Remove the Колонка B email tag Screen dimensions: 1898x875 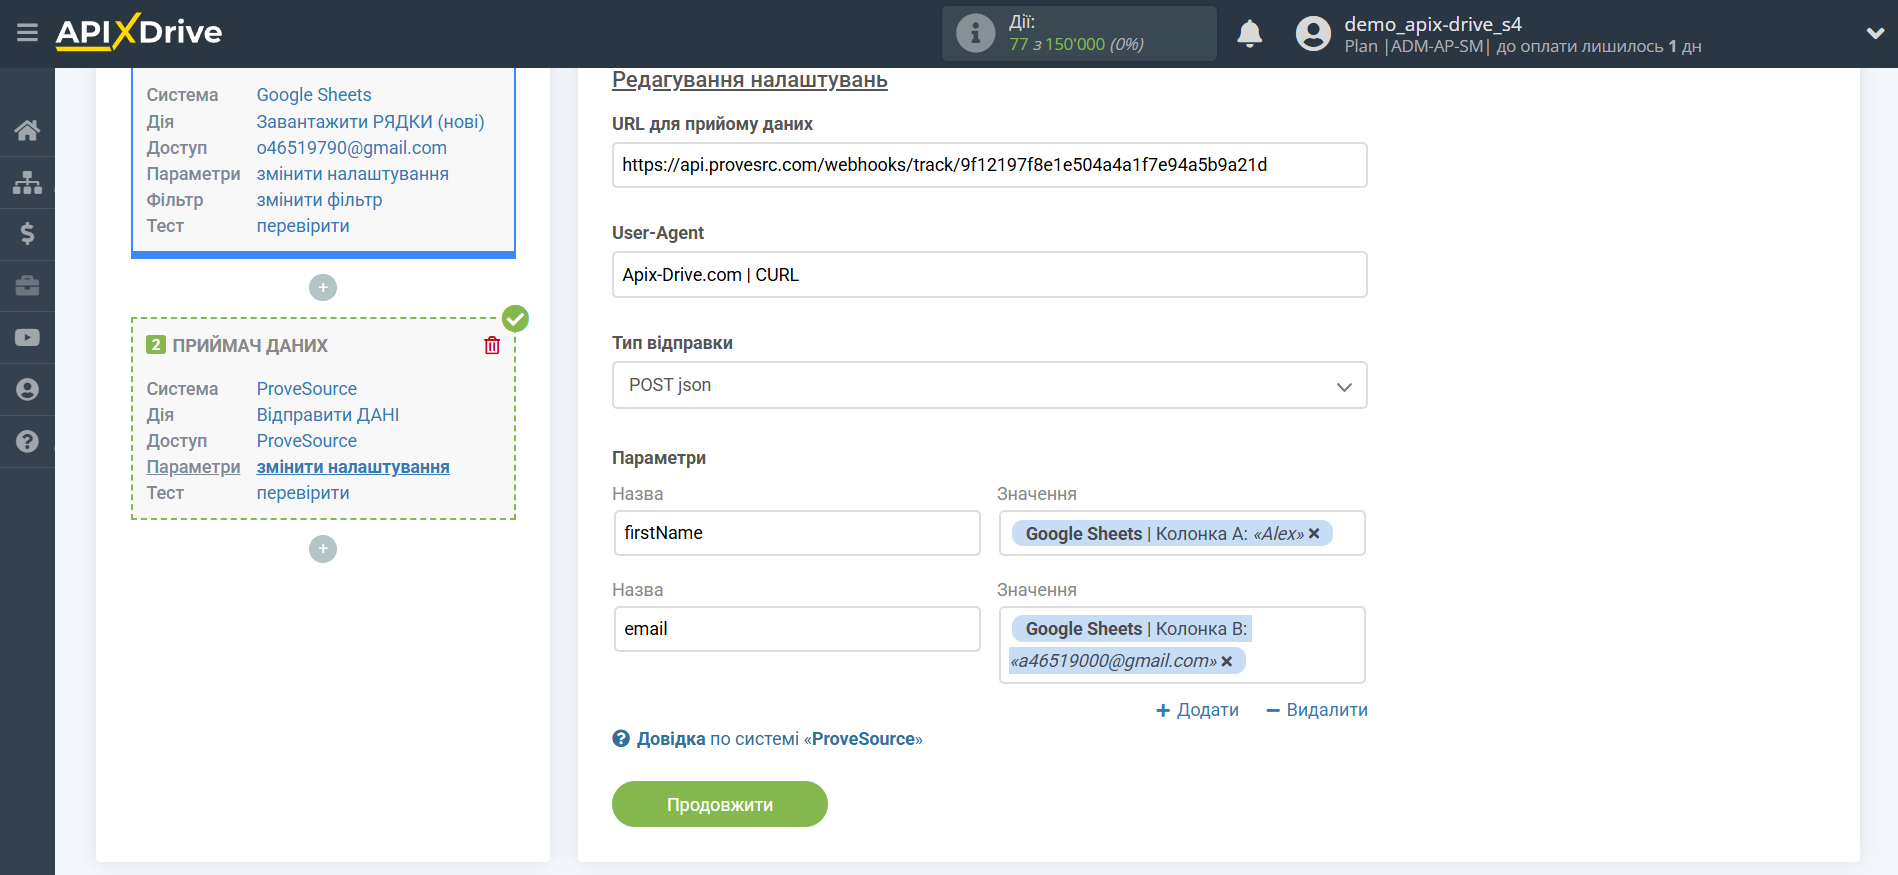(x=1227, y=661)
